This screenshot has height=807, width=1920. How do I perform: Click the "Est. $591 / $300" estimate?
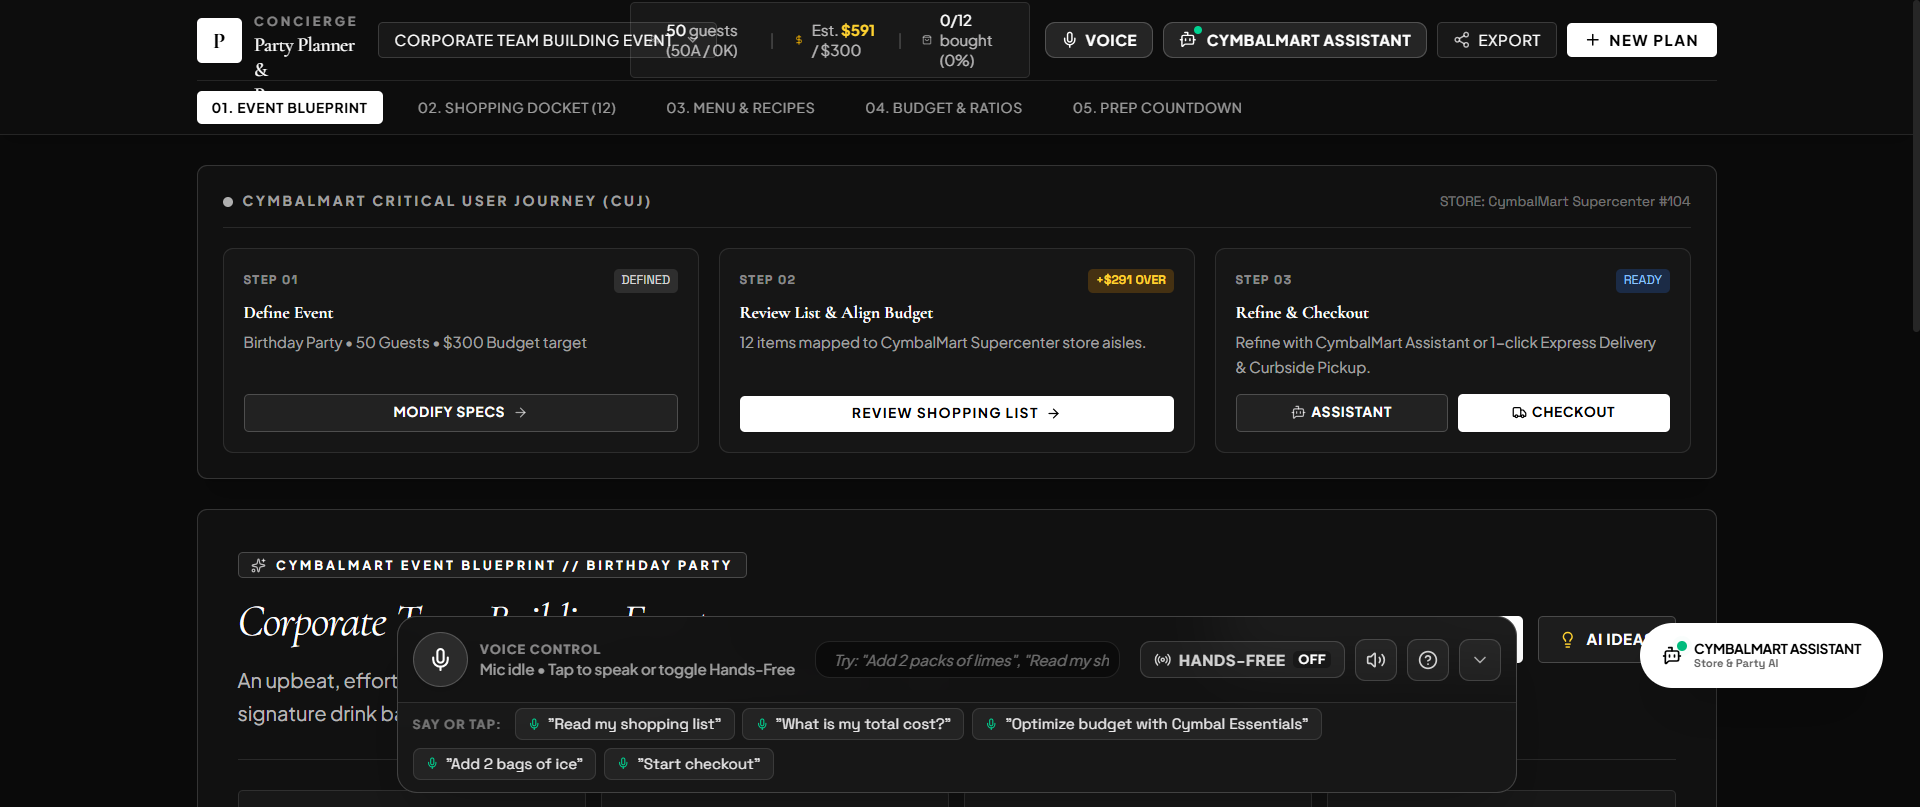click(x=843, y=41)
